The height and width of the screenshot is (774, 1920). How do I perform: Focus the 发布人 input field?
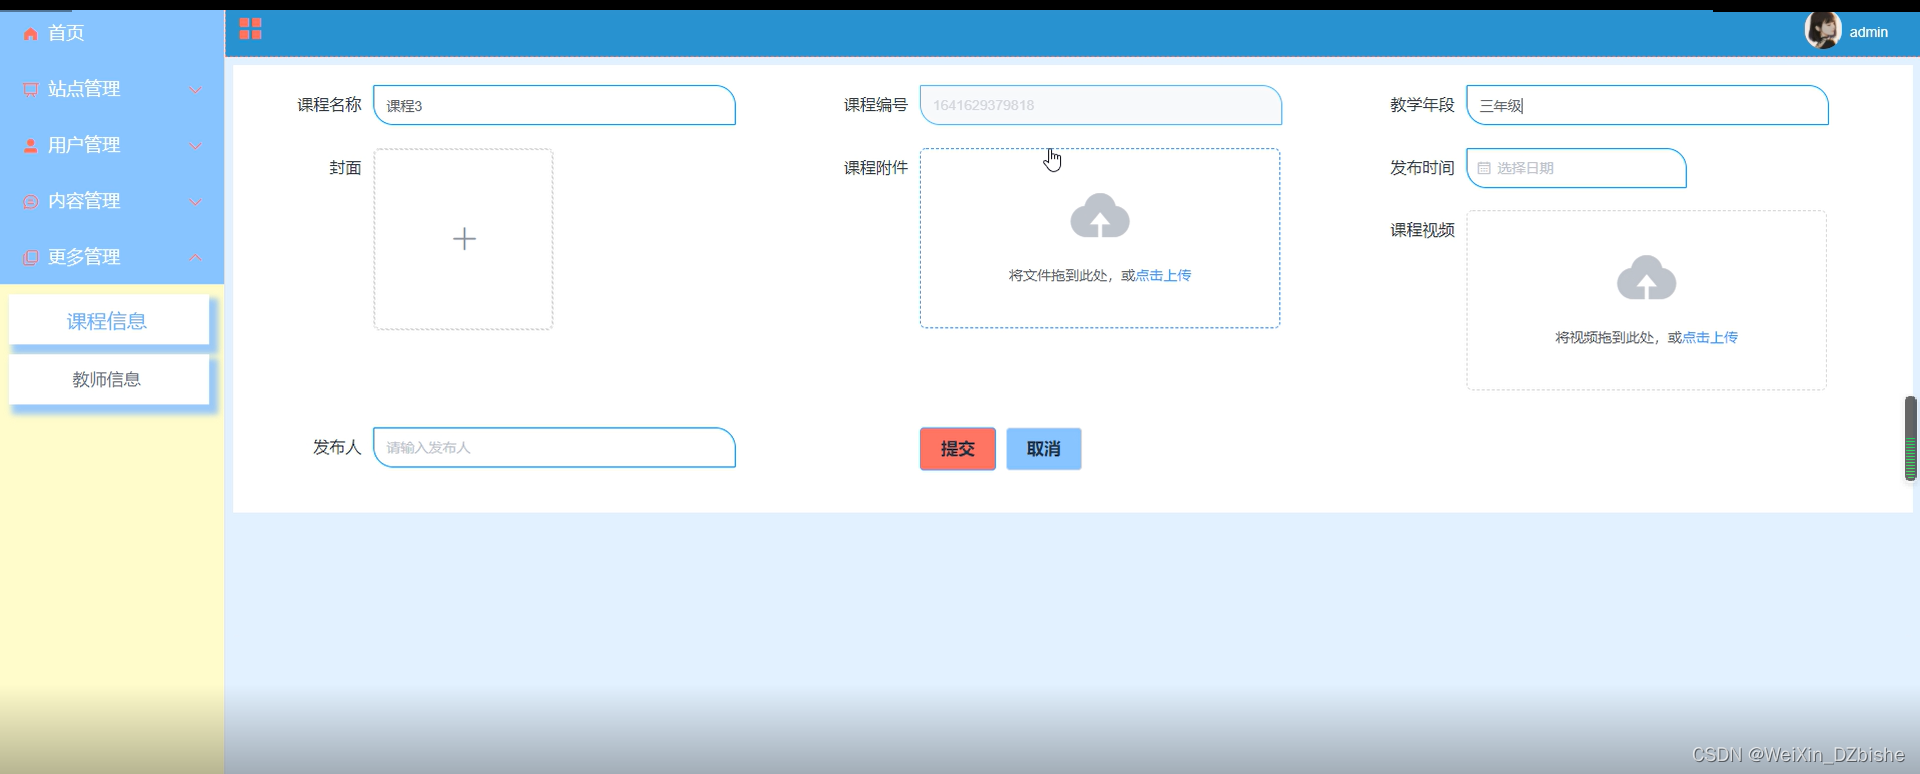coord(554,447)
